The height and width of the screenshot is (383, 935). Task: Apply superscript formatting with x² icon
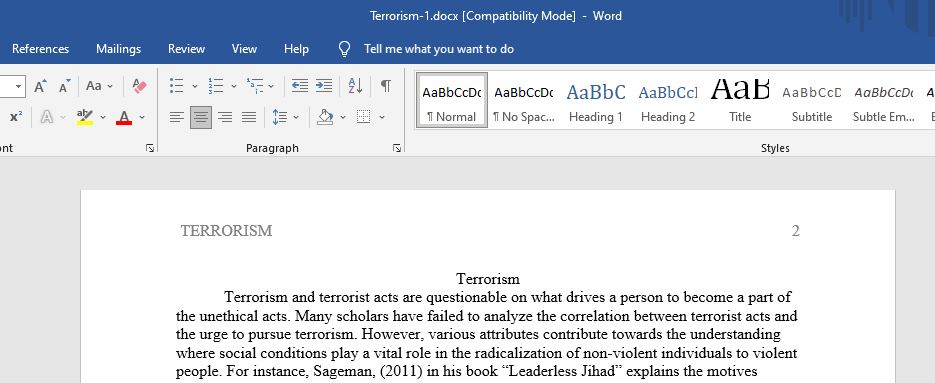click(16, 117)
